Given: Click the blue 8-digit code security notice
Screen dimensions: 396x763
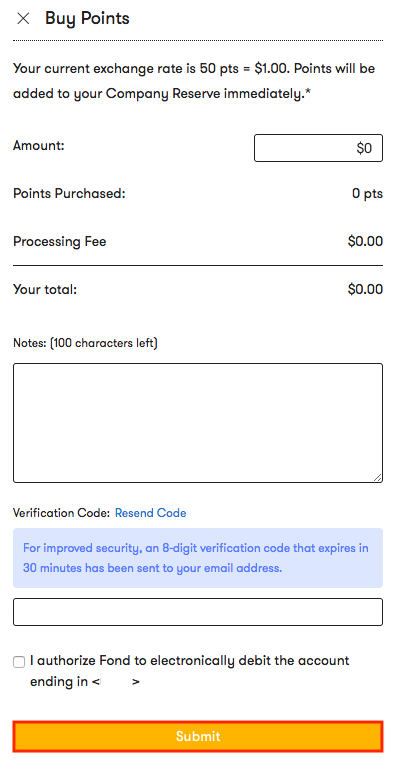Looking at the screenshot, I should [198, 558].
